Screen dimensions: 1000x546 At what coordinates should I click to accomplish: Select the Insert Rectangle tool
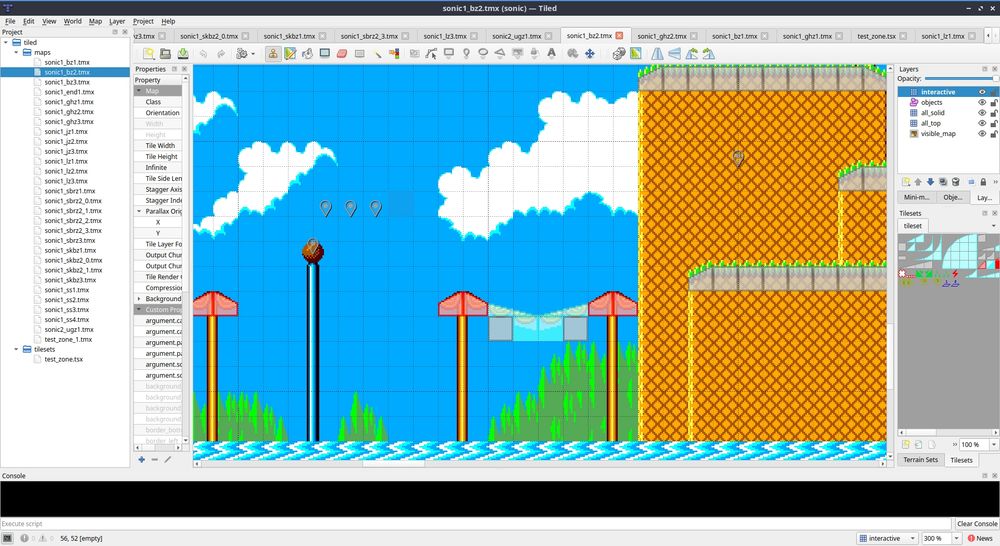pos(449,54)
